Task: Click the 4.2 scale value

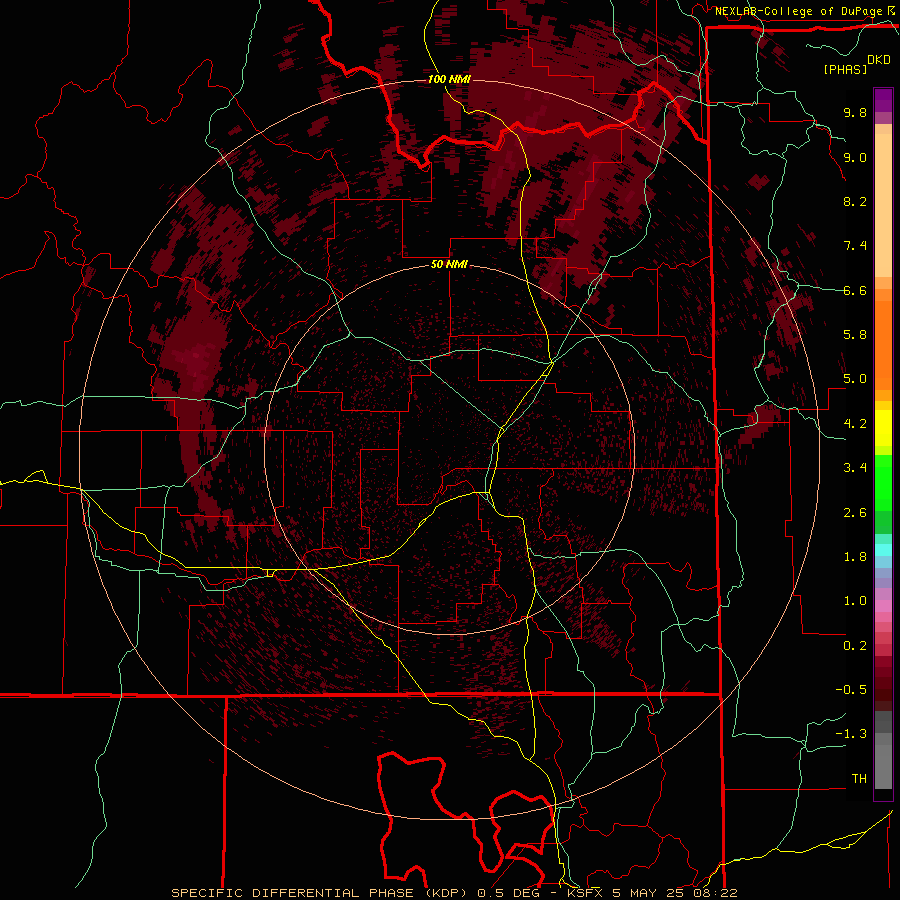Action: click(x=855, y=424)
